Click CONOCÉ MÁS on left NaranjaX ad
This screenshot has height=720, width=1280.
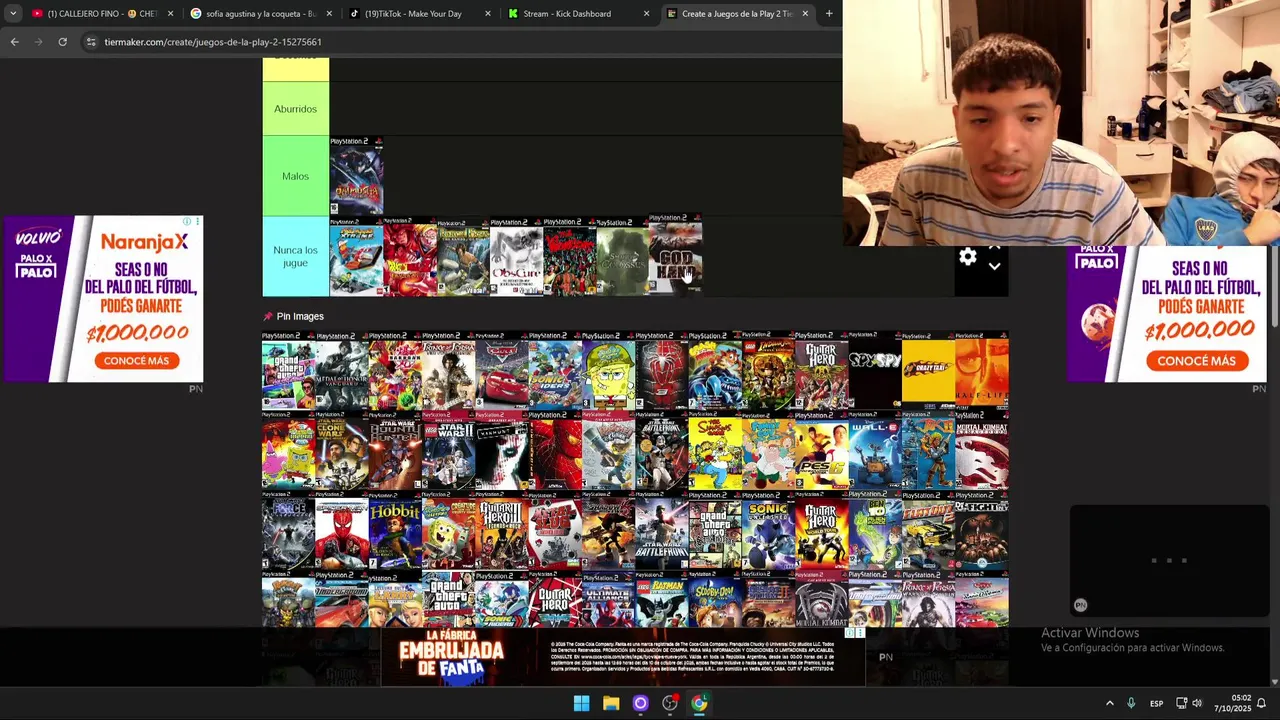pyautogui.click(x=137, y=361)
